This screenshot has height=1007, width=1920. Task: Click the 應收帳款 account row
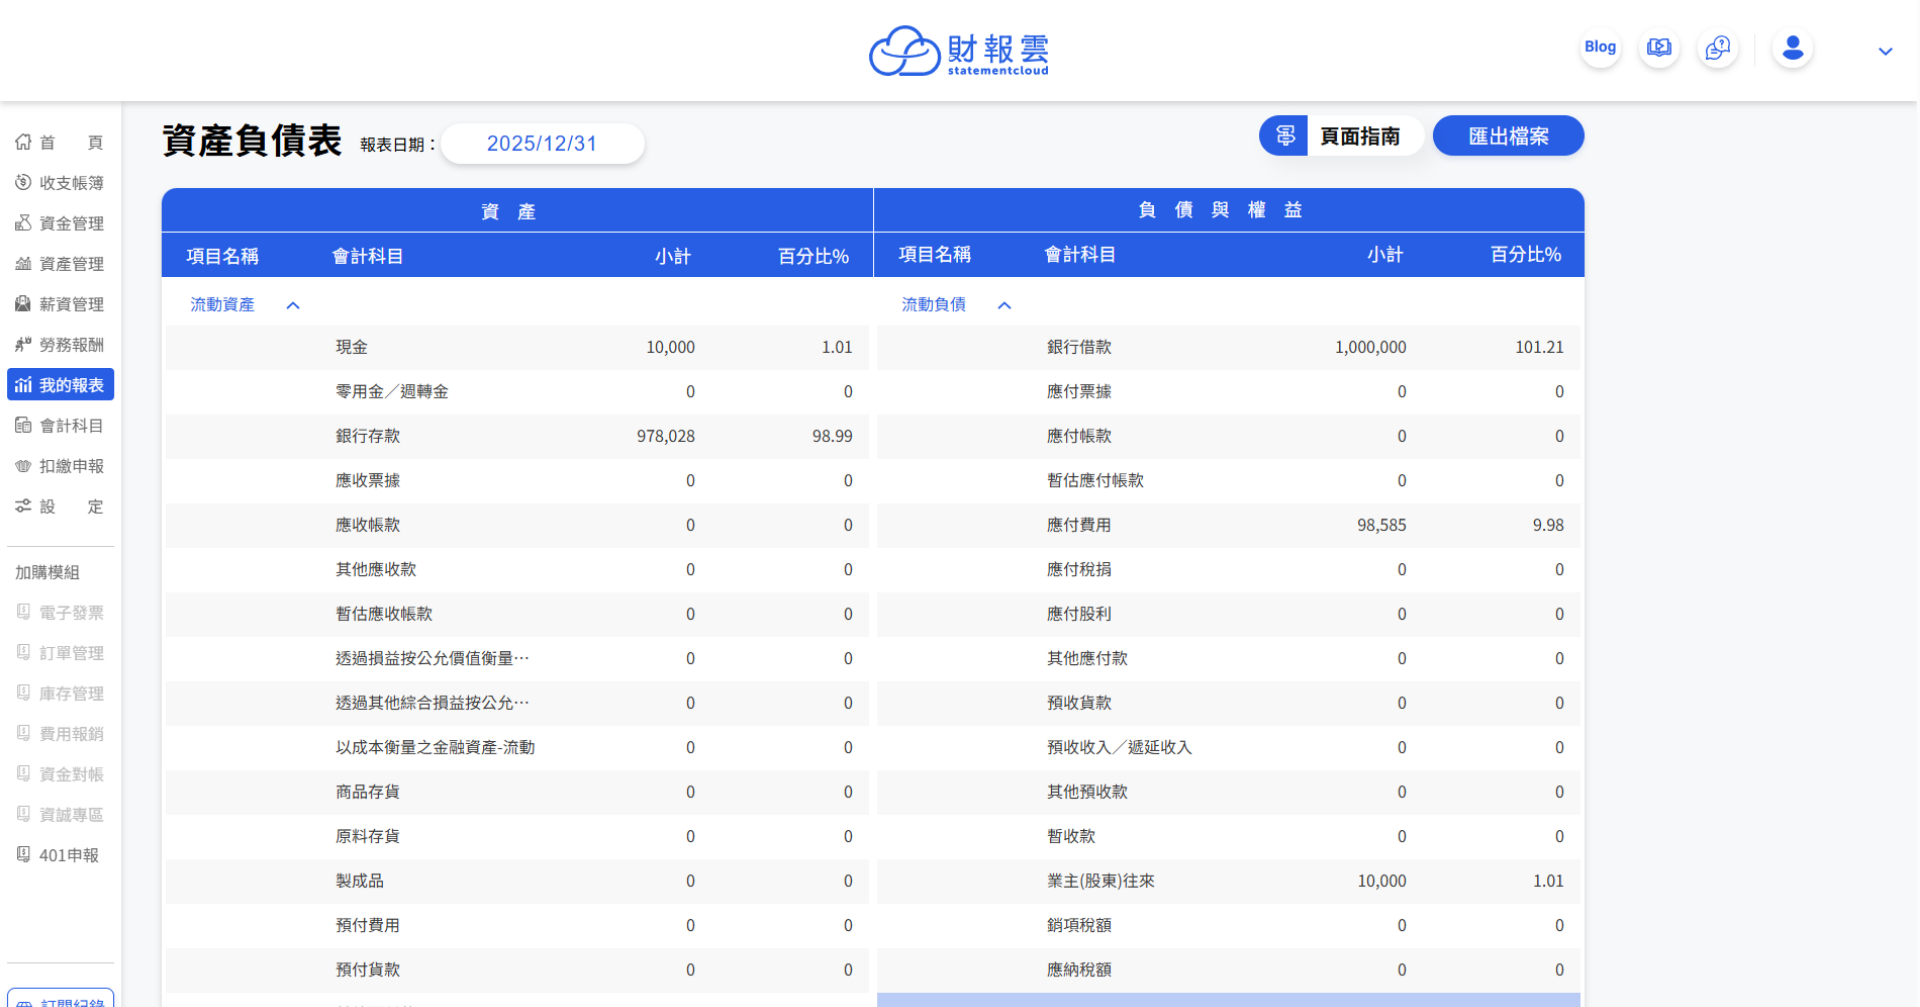pos(517,525)
